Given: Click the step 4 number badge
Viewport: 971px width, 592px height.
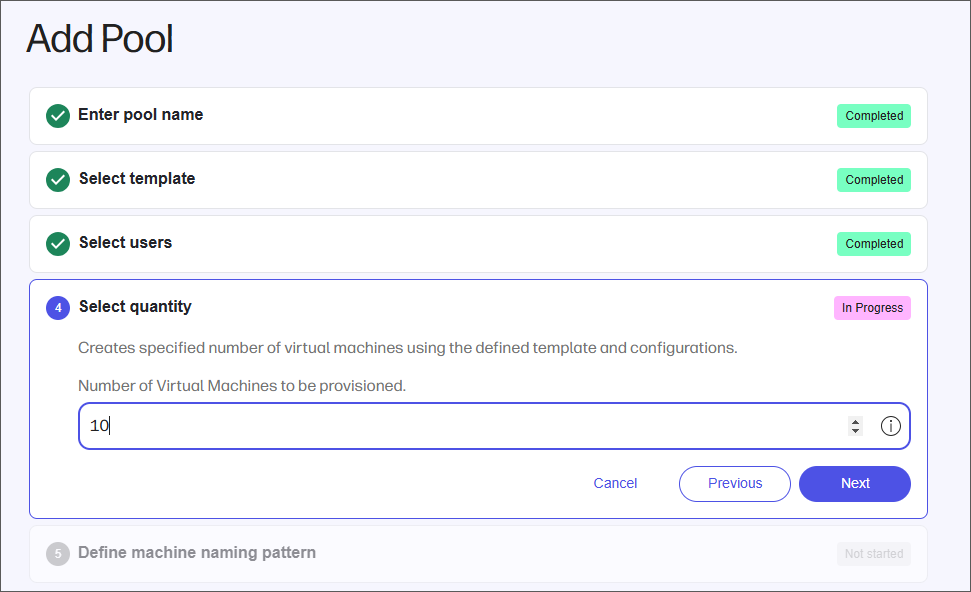Looking at the screenshot, I should click(x=58, y=308).
